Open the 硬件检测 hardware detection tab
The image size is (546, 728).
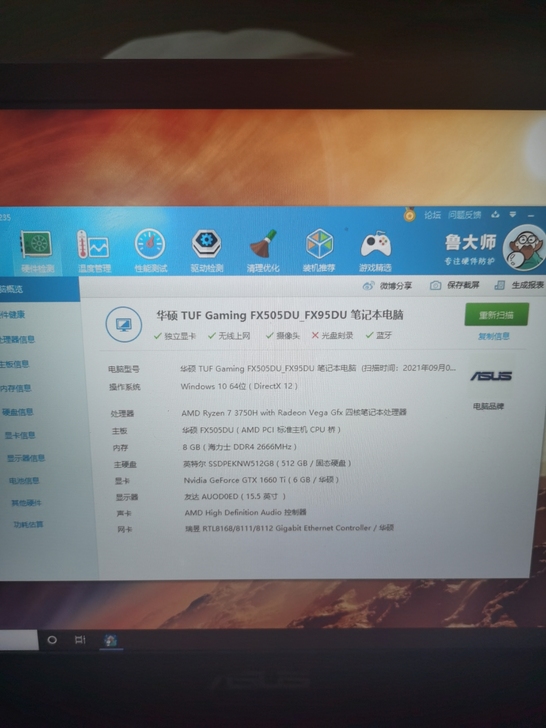(37, 251)
